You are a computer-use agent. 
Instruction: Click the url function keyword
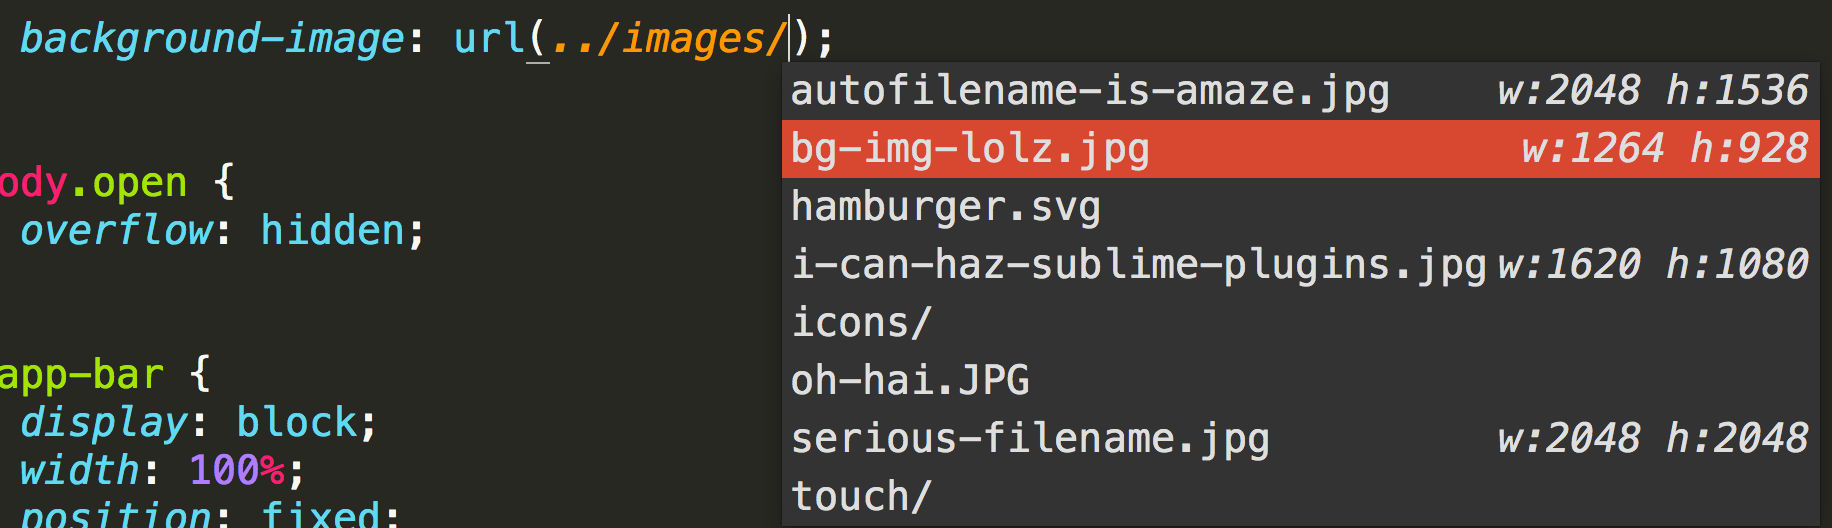489,39
